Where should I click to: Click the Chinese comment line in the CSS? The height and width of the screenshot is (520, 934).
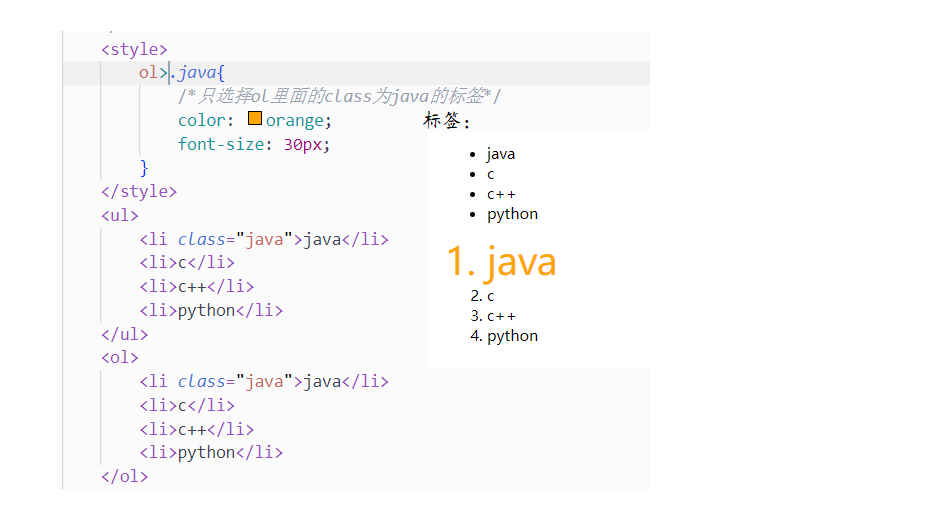tap(340, 96)
